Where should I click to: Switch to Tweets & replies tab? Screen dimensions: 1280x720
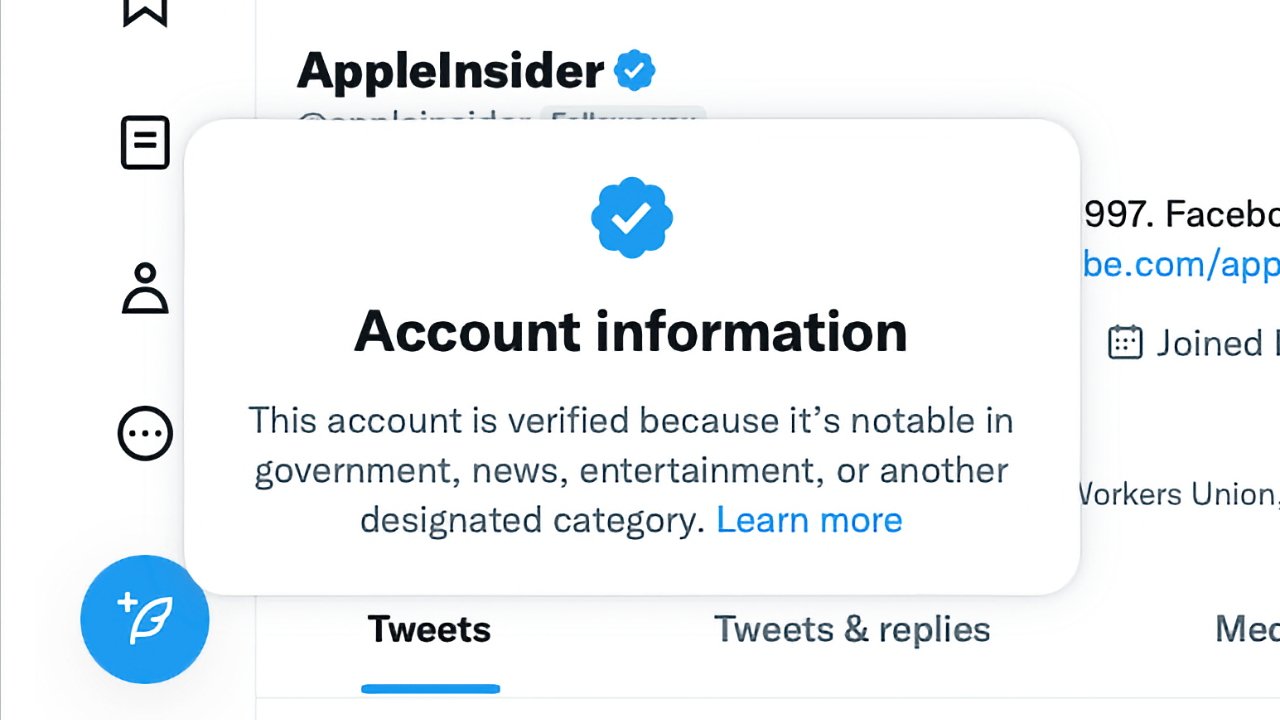[x=852, y=629]
